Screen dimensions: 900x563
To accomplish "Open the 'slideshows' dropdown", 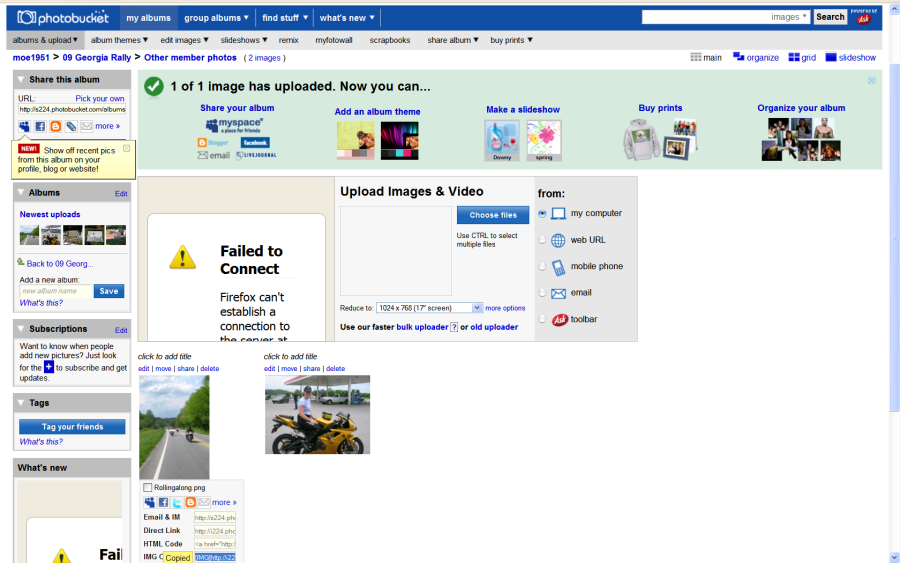I will pos(244,40).
